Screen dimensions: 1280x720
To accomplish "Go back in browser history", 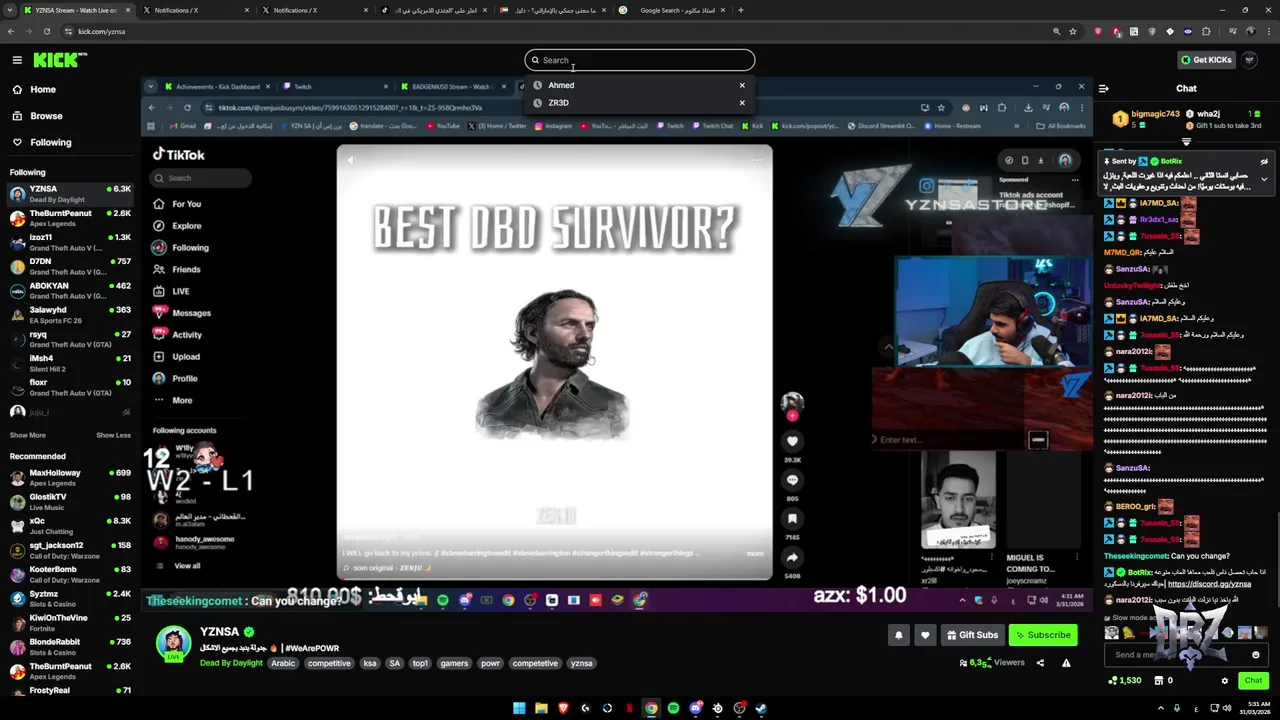I will (x=11, y=31).
